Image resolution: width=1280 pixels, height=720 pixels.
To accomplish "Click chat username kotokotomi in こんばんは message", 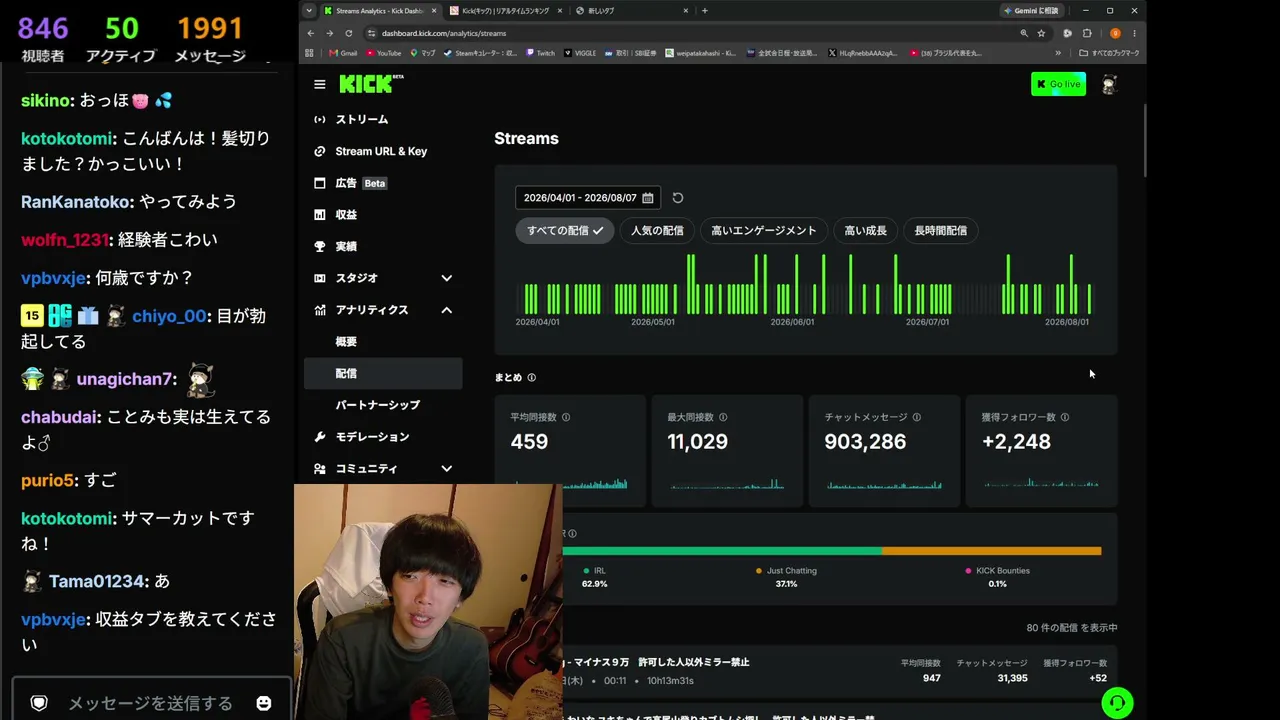I will 68,139.
